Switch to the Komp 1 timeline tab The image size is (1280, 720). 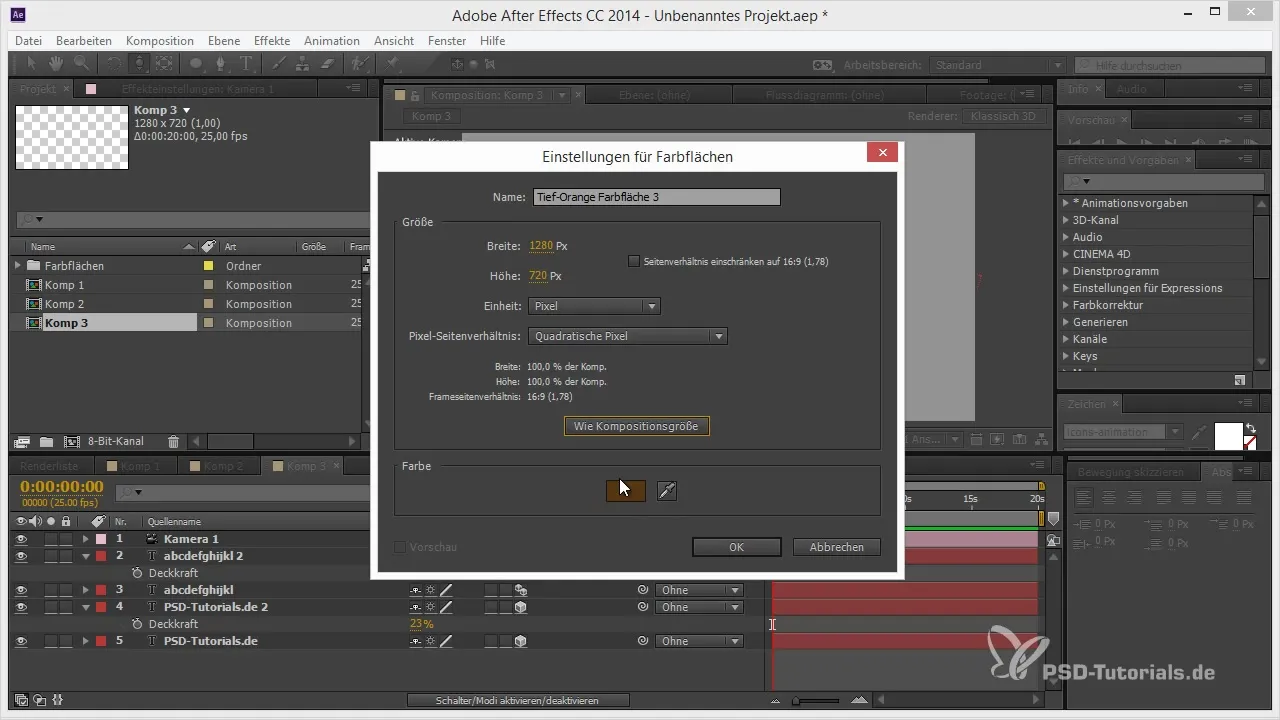[x=139, y=466]
